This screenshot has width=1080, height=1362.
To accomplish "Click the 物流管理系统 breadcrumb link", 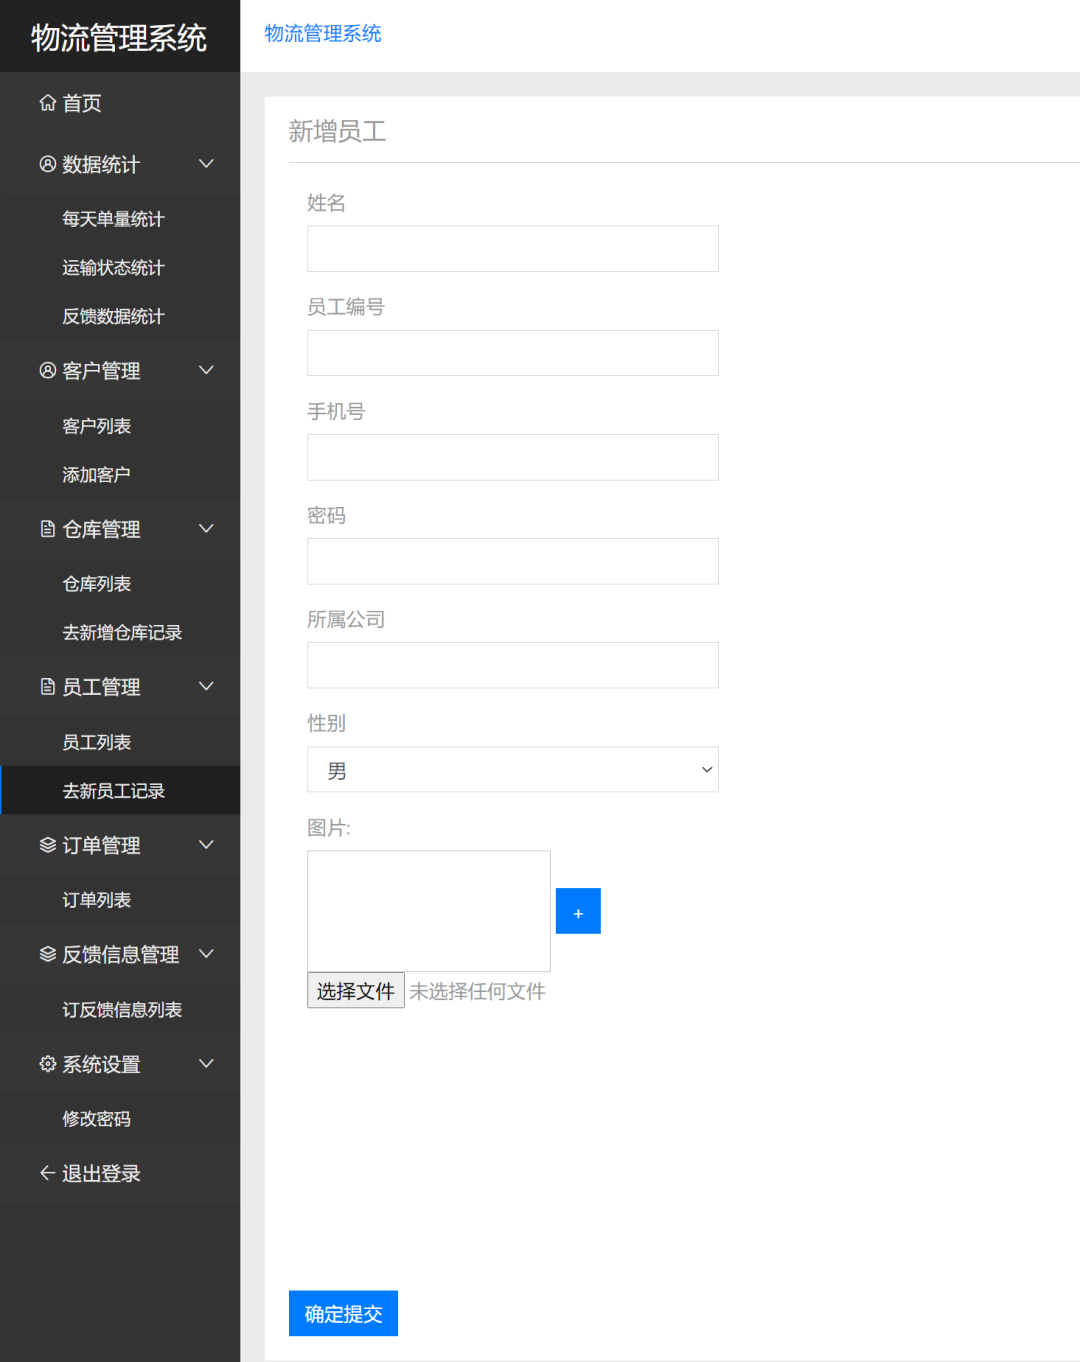I will pos(323,33).
